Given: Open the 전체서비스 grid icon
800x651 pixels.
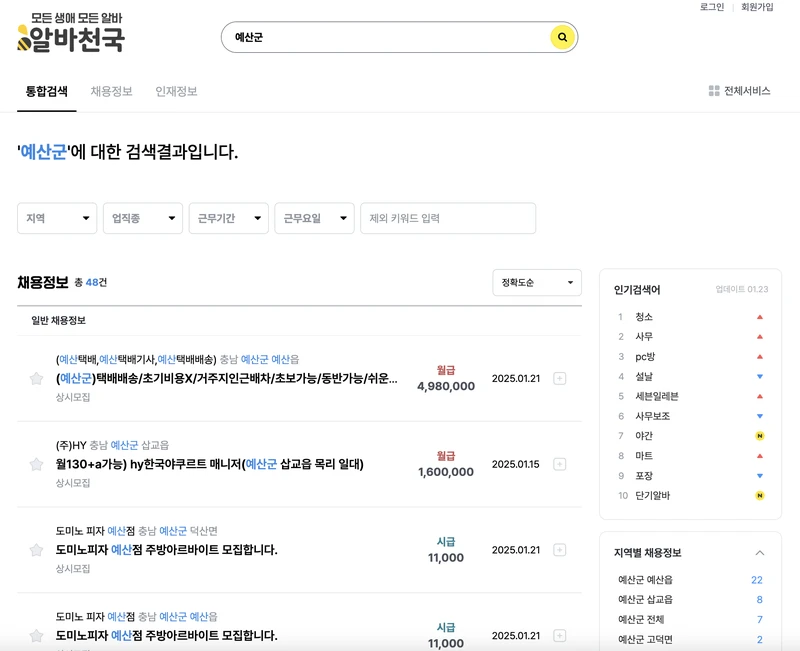Looking at the screenshot, I should (x=713, y=90).
